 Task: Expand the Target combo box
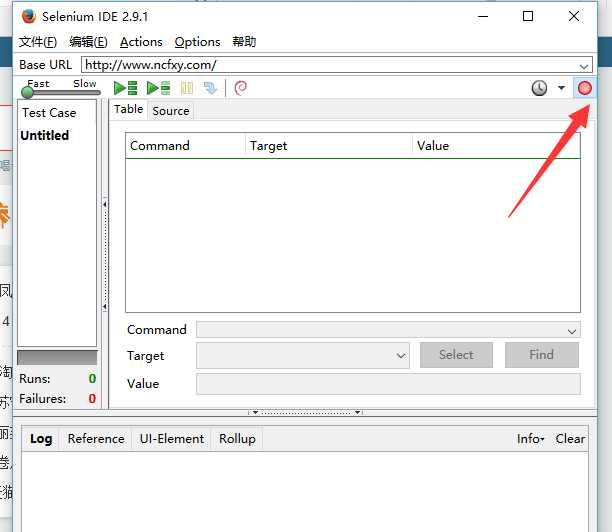click(401, 356)
